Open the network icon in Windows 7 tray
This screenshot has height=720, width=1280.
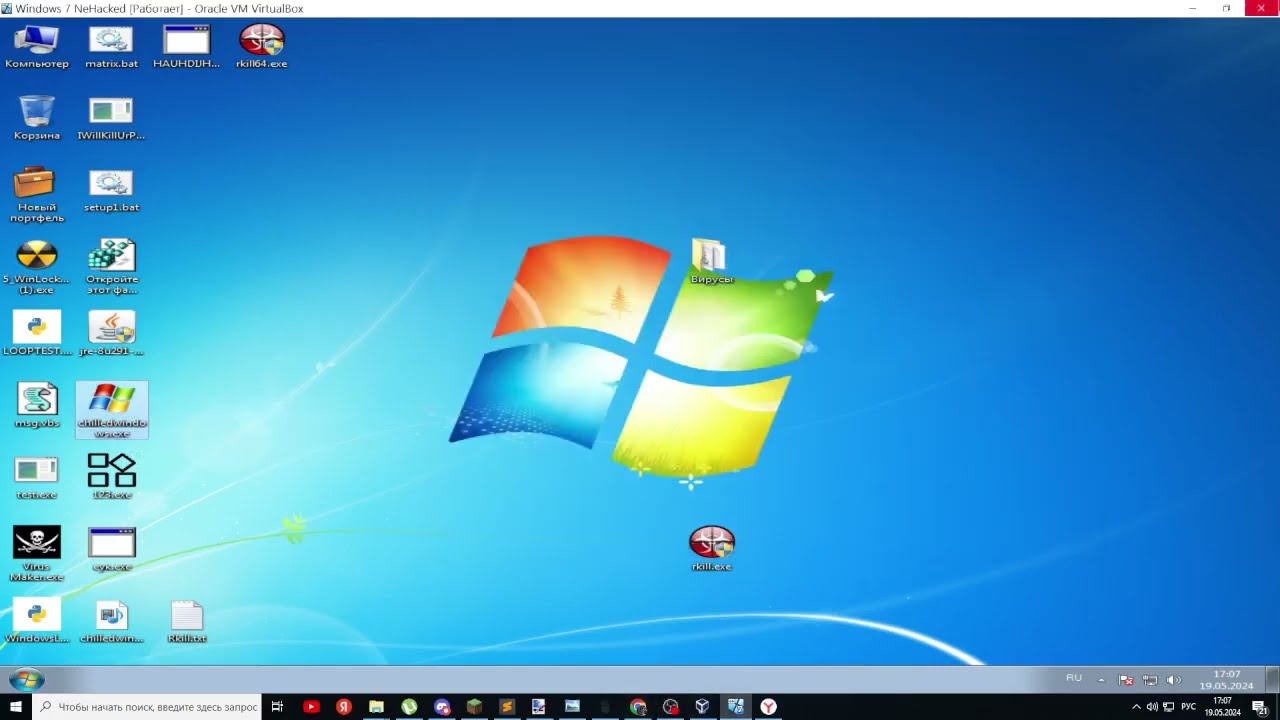pos(1150,680)
